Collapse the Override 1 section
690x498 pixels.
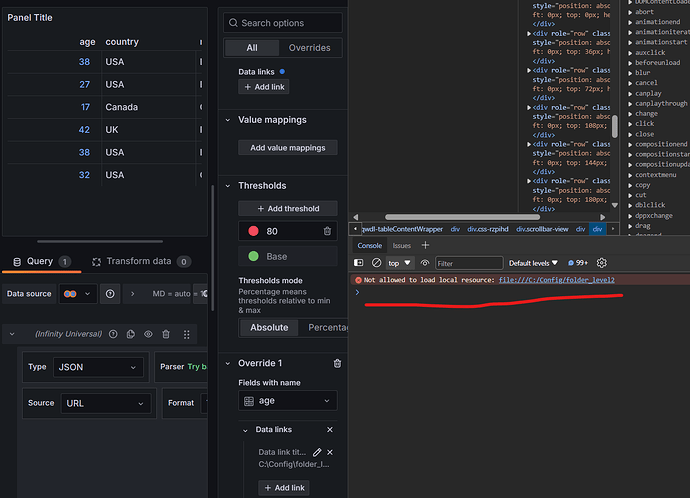point(228,363)
